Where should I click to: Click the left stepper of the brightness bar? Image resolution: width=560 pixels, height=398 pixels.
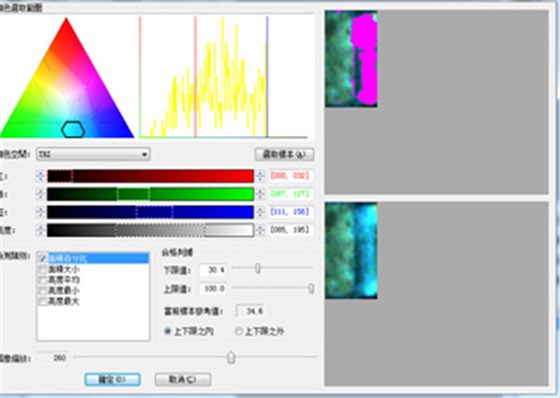tap(40, 230)
